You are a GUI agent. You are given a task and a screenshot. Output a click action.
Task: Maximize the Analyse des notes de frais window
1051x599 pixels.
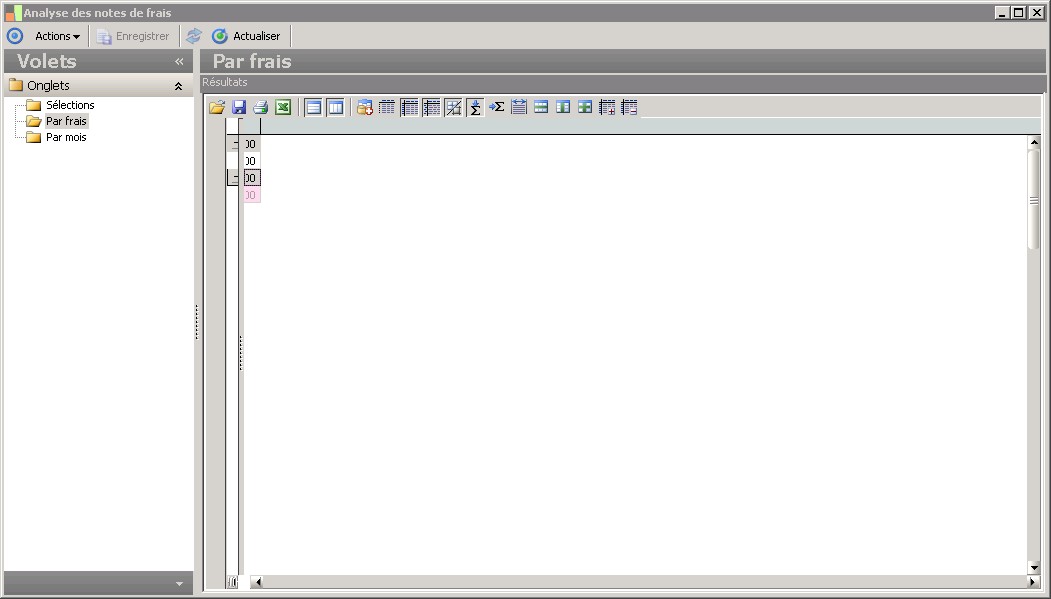(1018, 13)
